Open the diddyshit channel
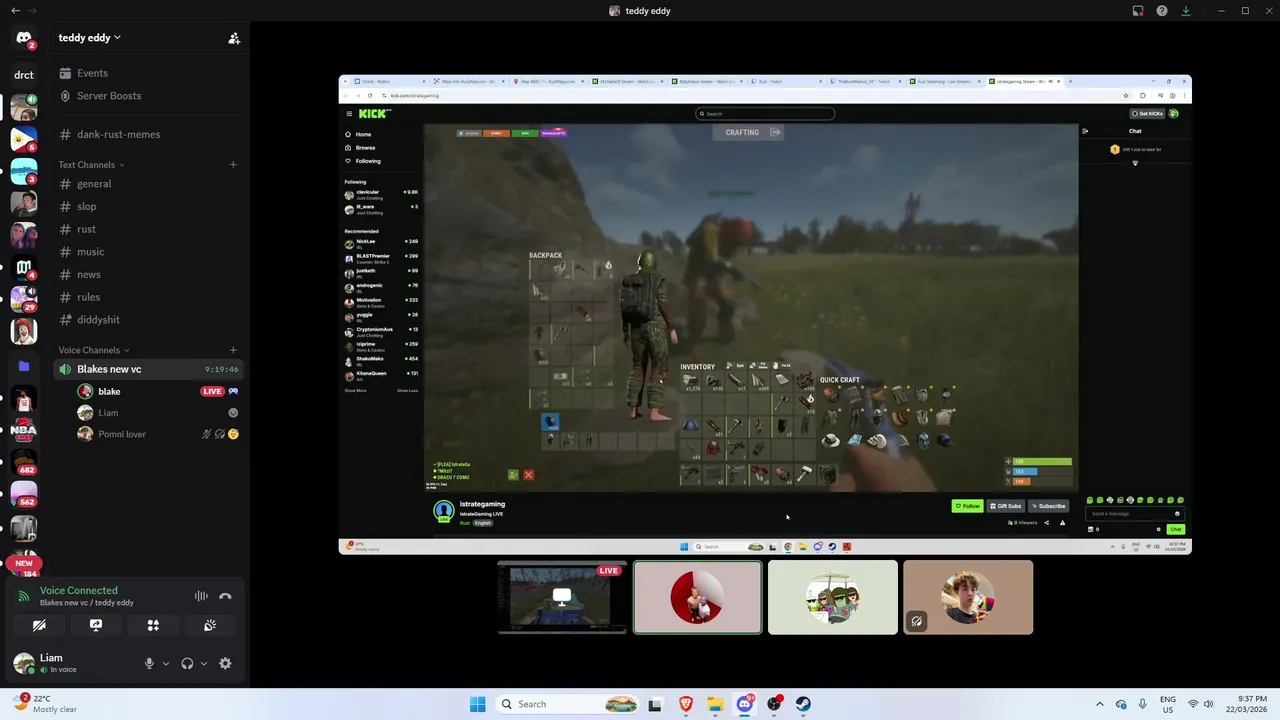The width and height of the screenshot is (1280, 720). click(x=150, y=320)
